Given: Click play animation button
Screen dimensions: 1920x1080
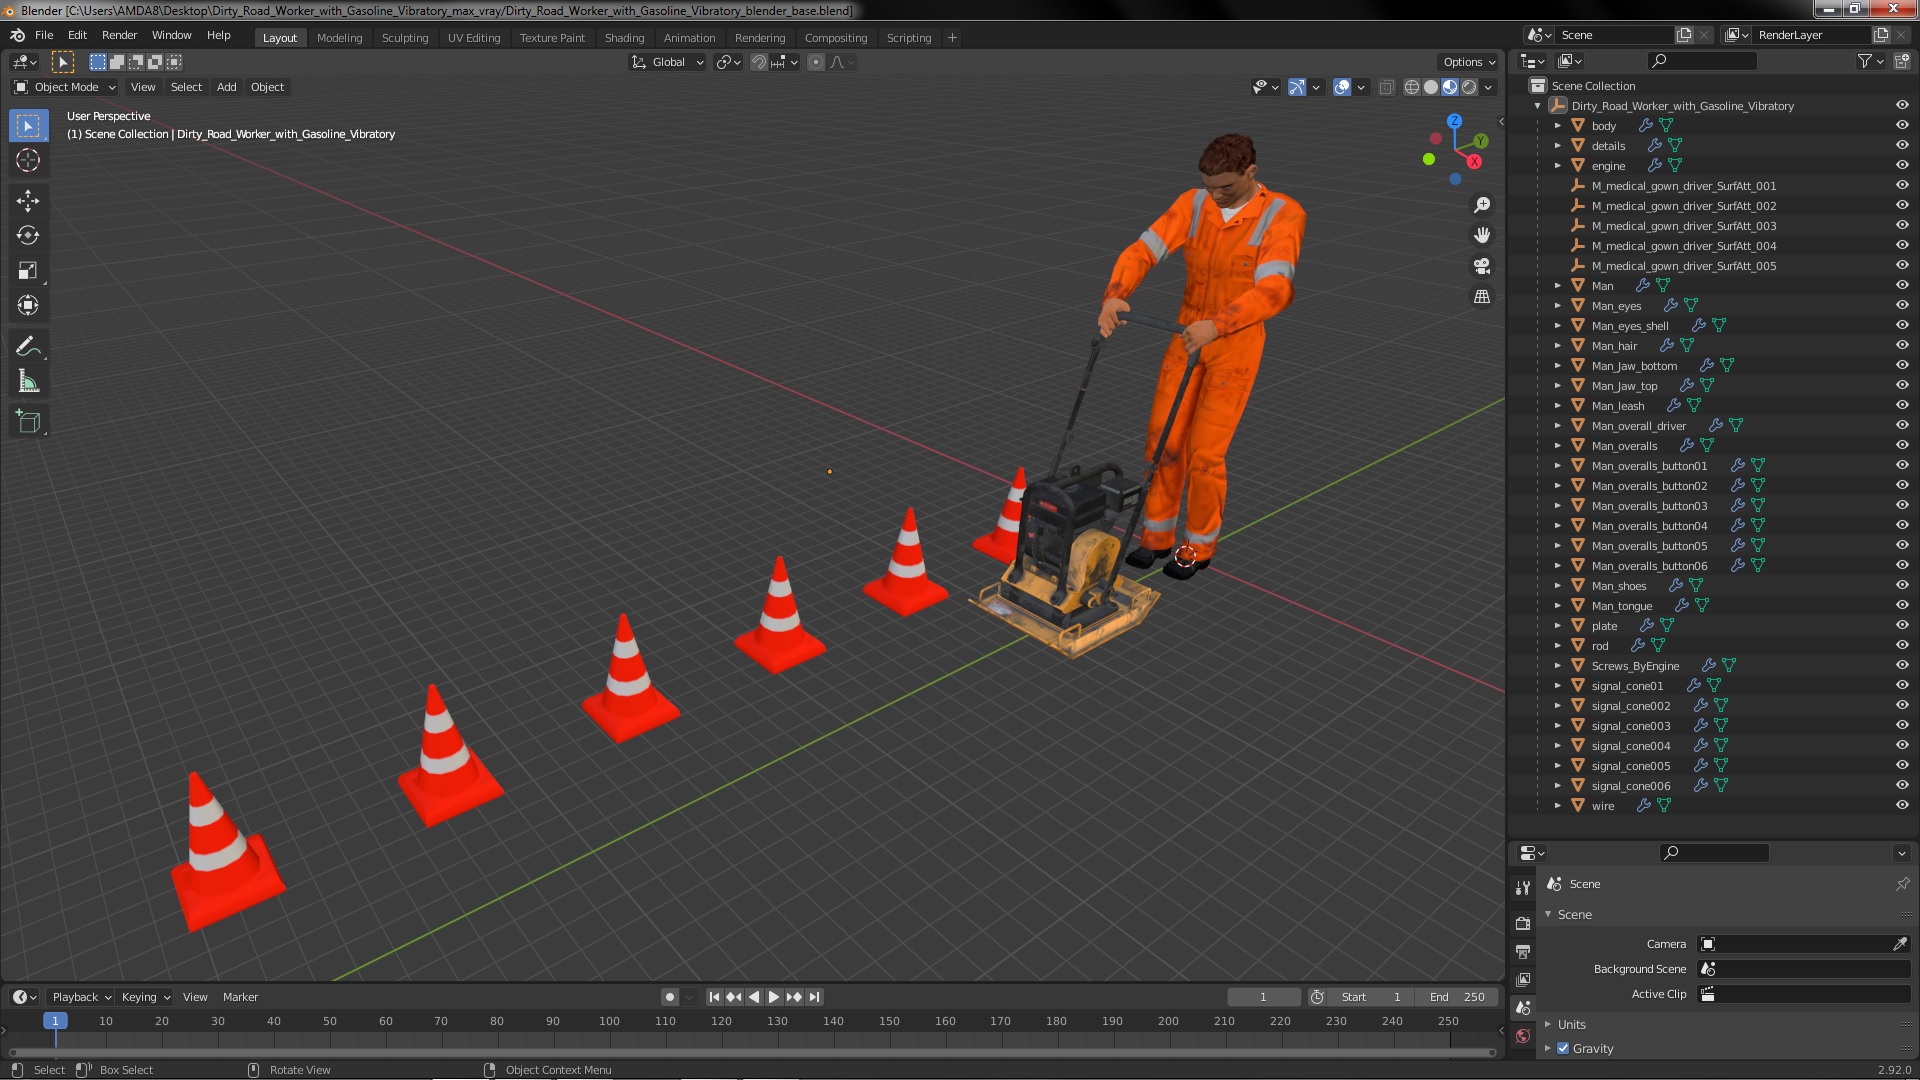Looking at the screenshot, I should (774, 997).
